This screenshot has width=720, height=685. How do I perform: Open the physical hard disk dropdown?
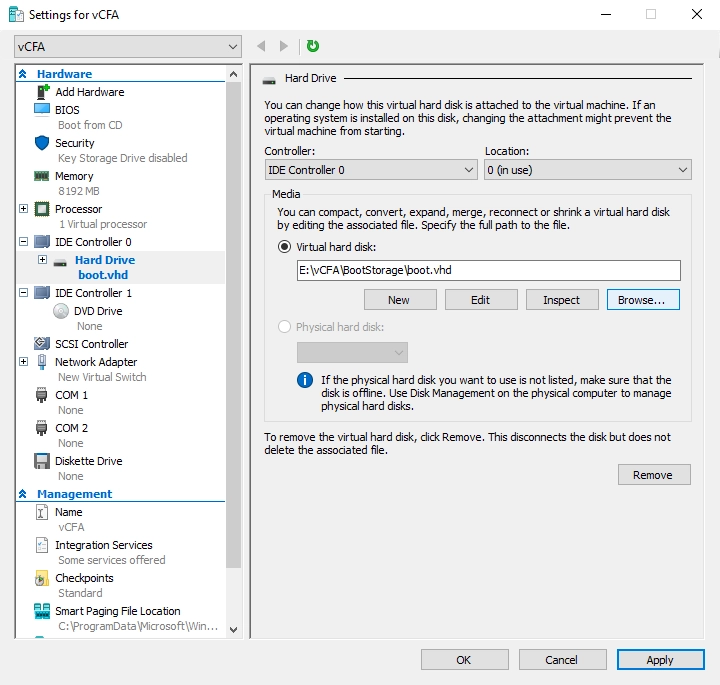[x=352, y=353]
